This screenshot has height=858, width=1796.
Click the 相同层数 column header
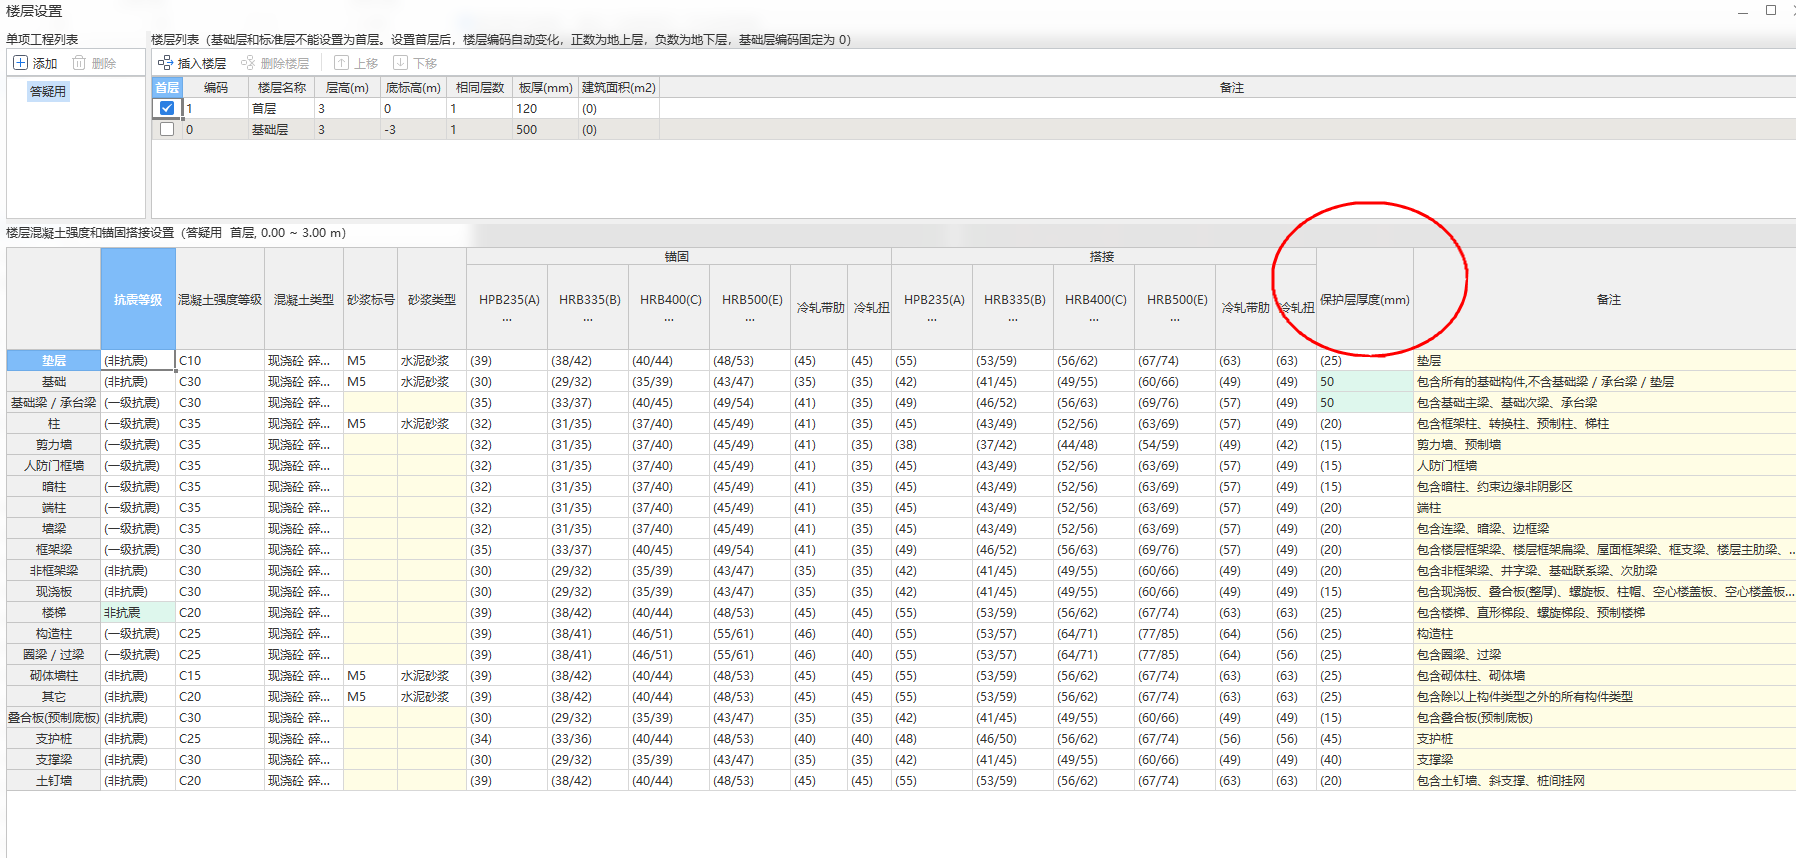click(480, 87)
